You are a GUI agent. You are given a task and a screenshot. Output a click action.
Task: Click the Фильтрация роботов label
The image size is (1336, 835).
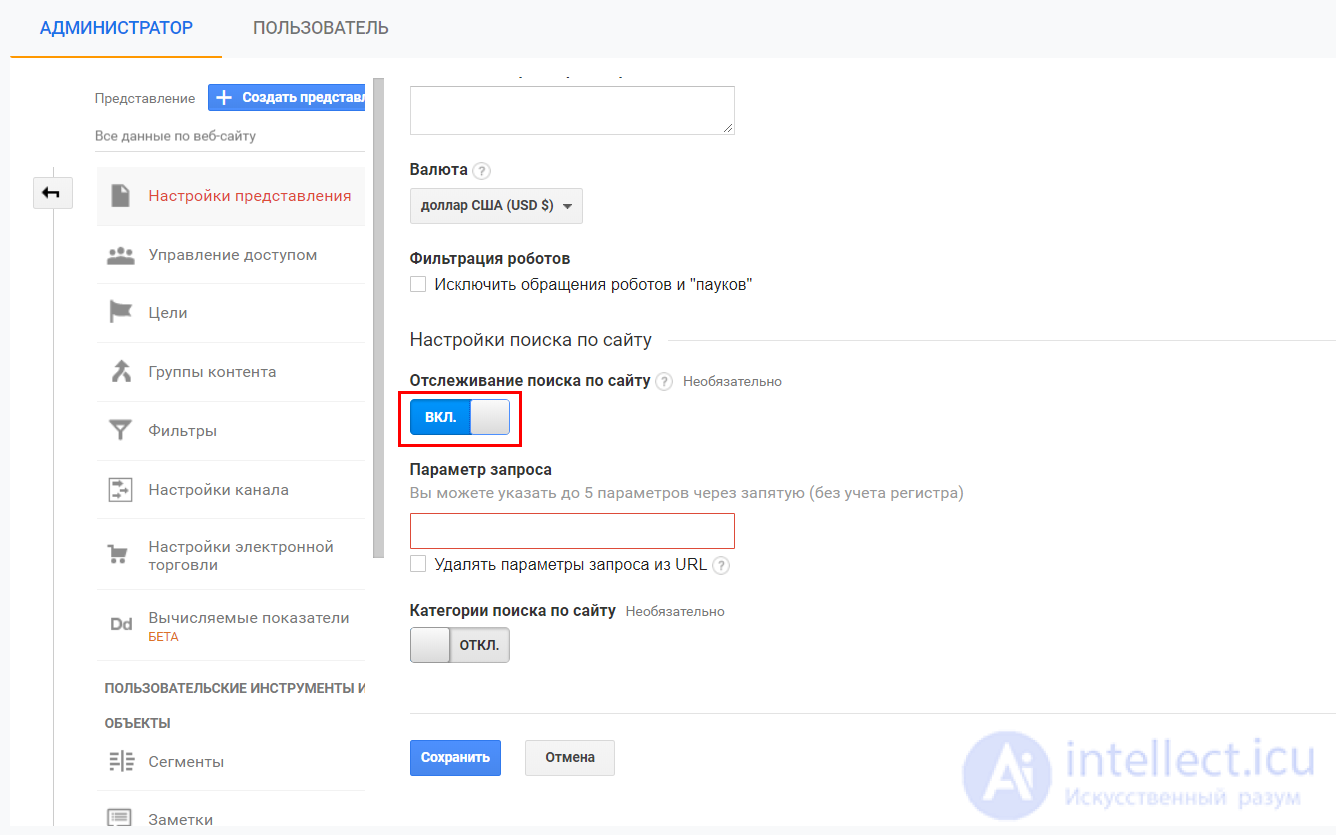coord(490,258)
